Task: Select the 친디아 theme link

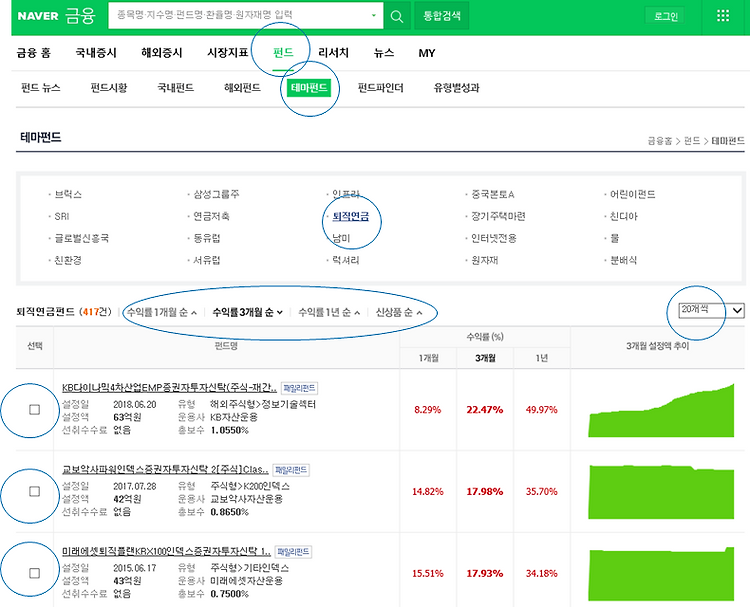Action: point(624,217)
